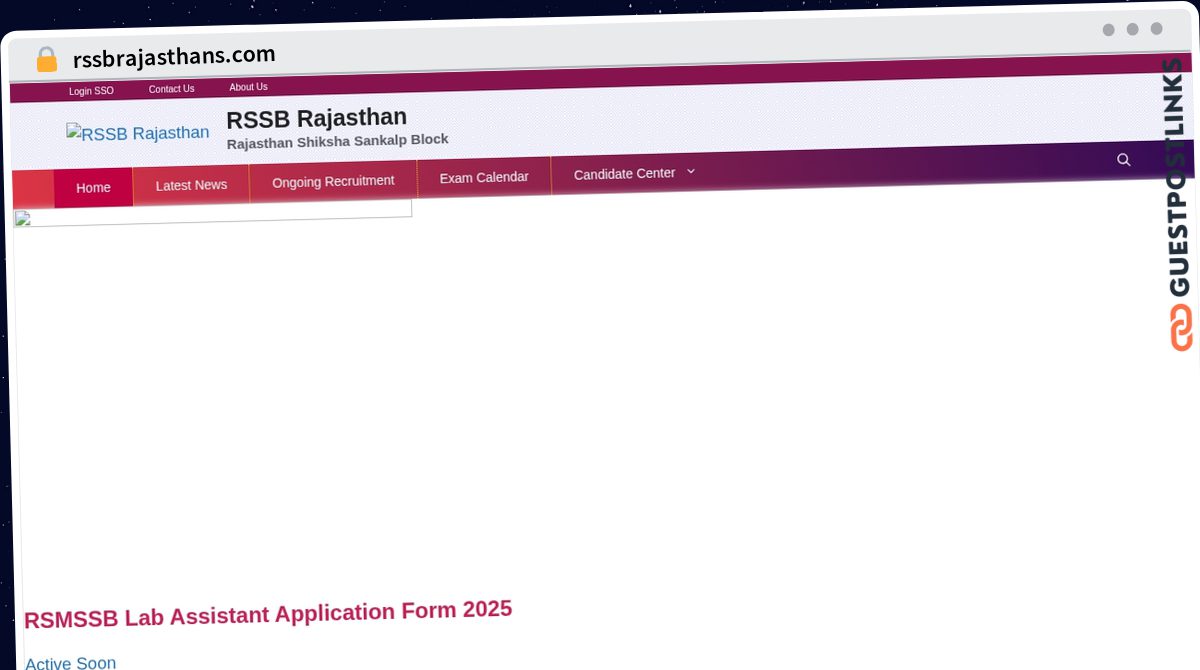
Task: Open the About Us link
Action: click(248, 87)
